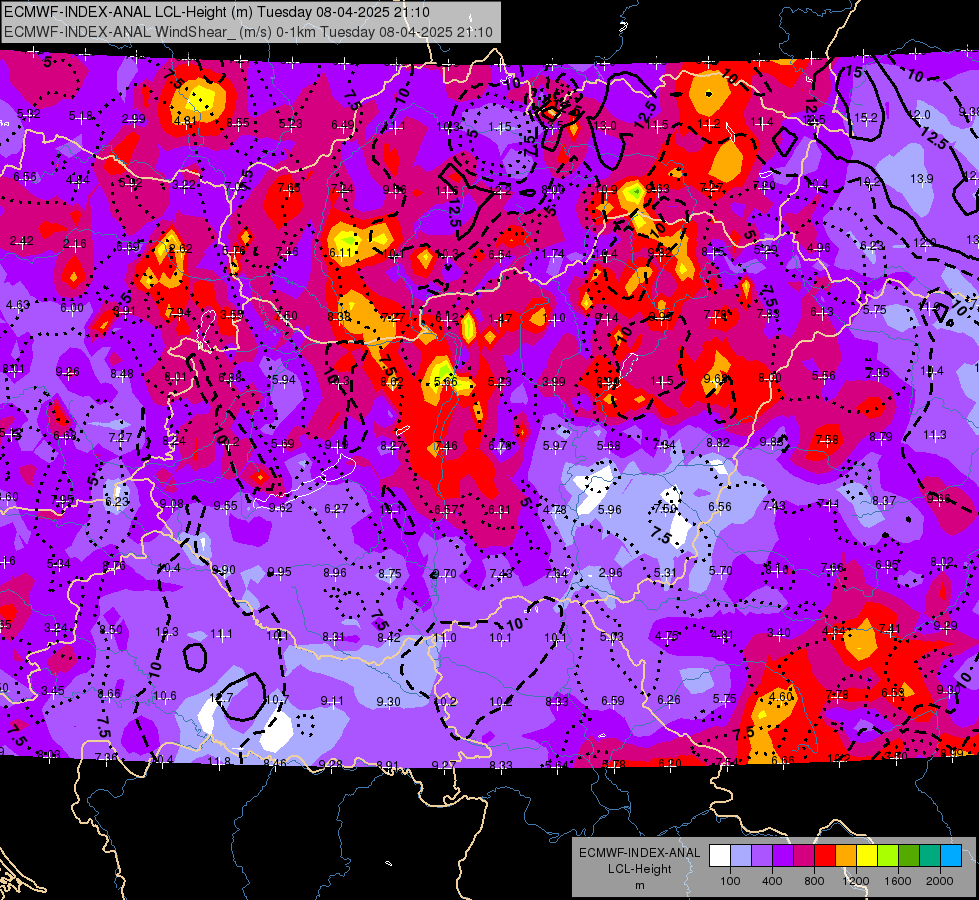The image size is (979, 900).
Task: Click the grid value '2.99'
Action: click(x=133, y=119)
